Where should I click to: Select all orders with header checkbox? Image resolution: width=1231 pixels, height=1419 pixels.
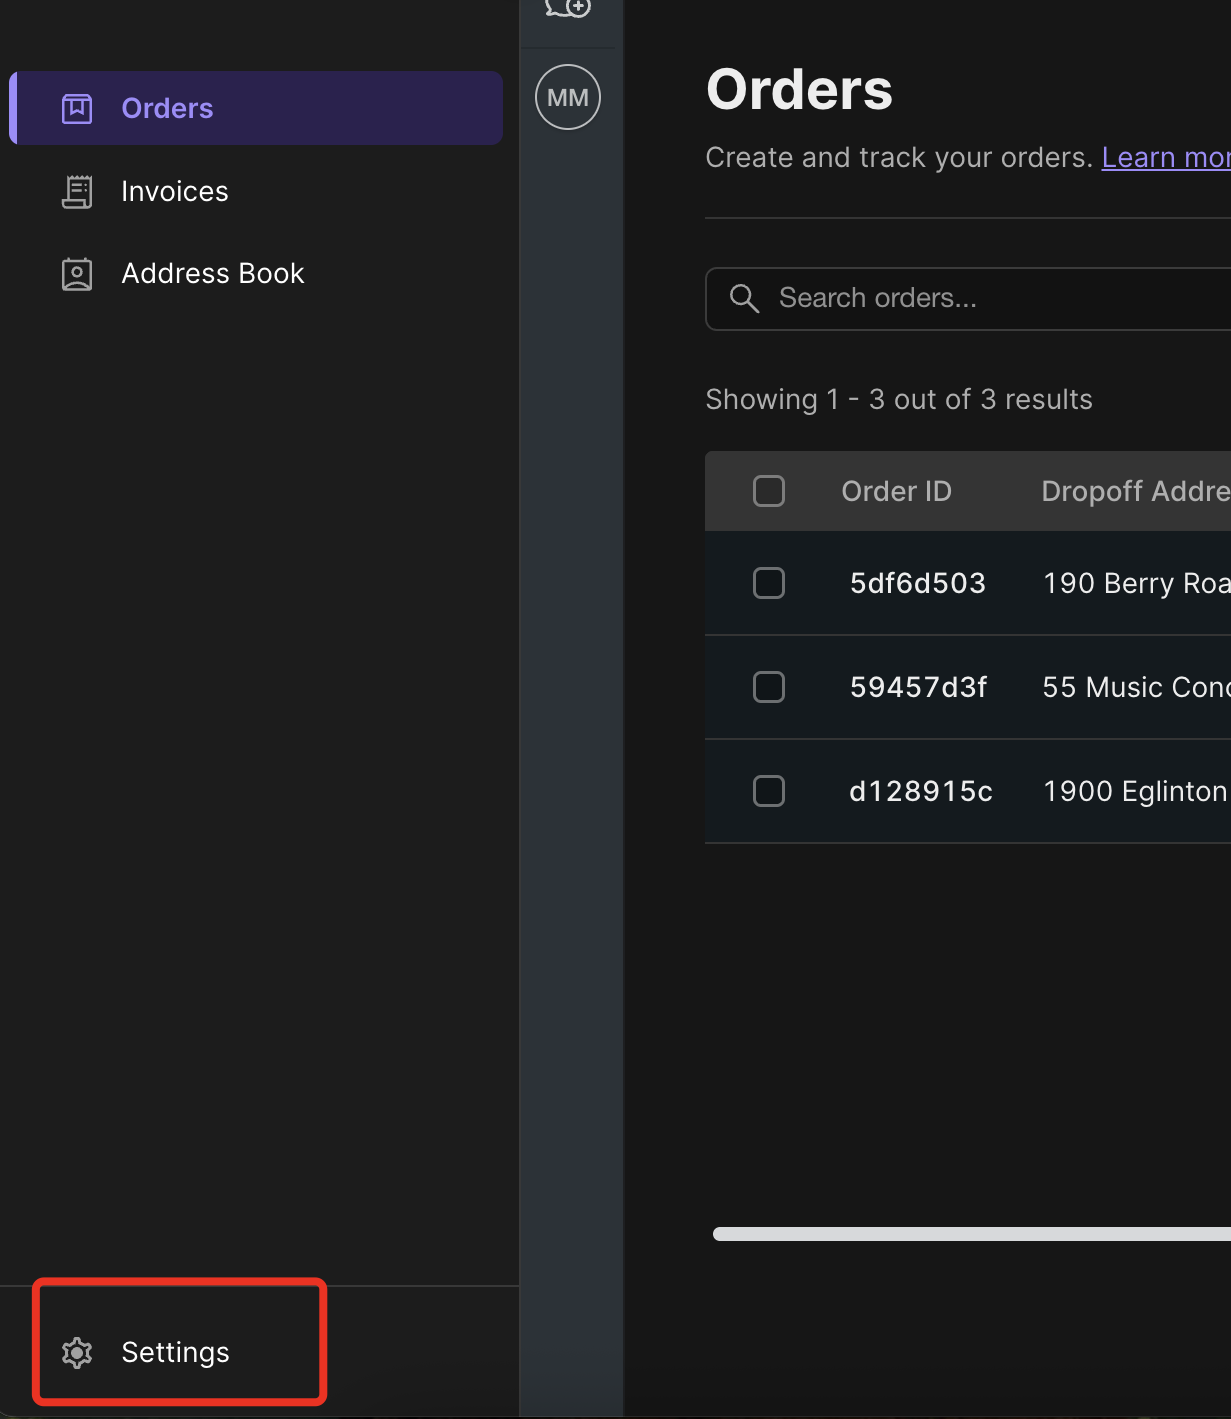tap(769, 491)
